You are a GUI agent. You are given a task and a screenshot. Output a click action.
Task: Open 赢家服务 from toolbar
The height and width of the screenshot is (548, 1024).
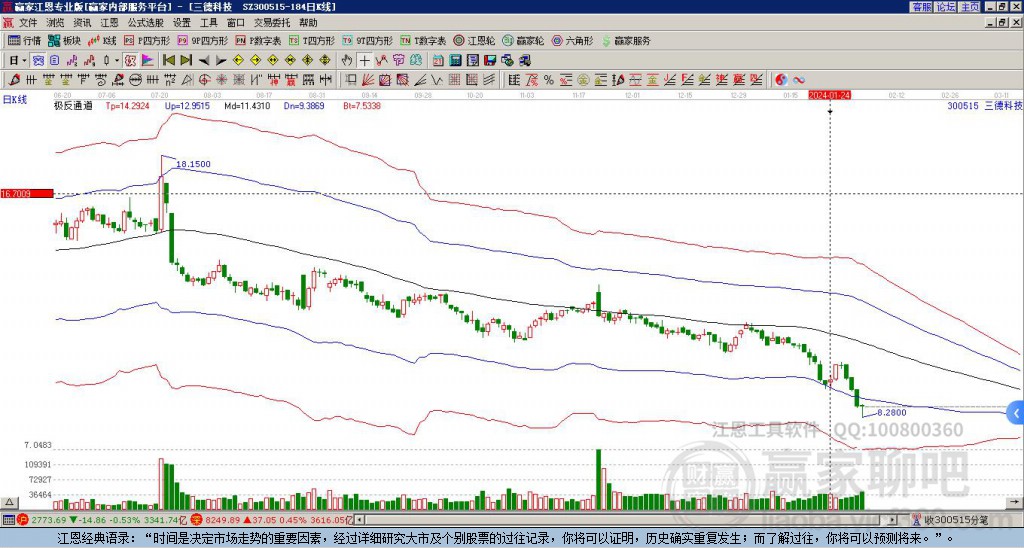click(626, 40)
